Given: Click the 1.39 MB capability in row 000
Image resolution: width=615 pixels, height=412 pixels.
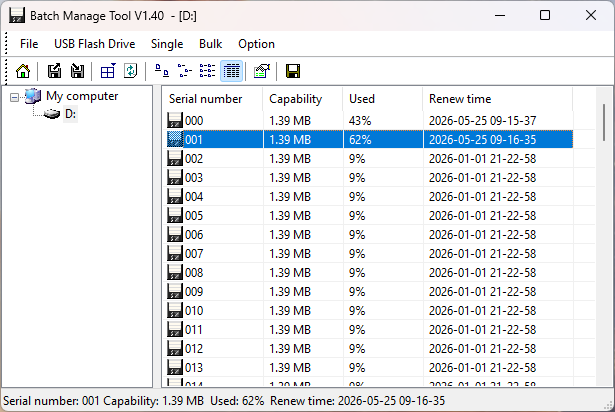Looking at the screenshot, I should pos(290,120).
